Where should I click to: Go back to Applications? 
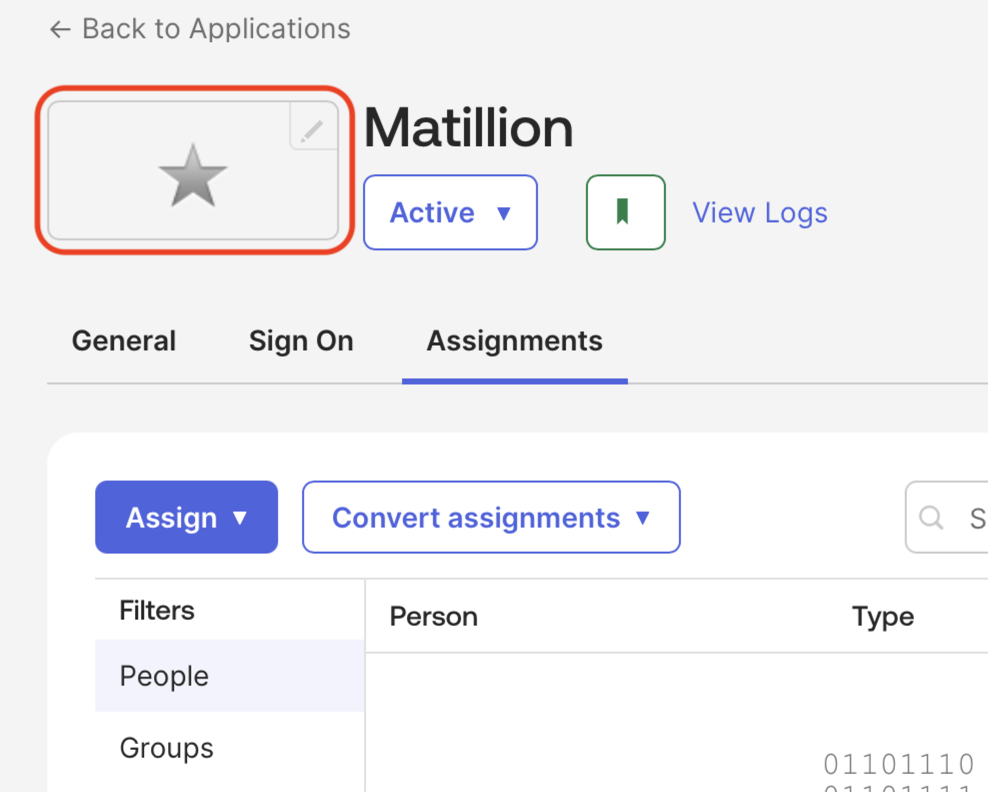[200, 29]
